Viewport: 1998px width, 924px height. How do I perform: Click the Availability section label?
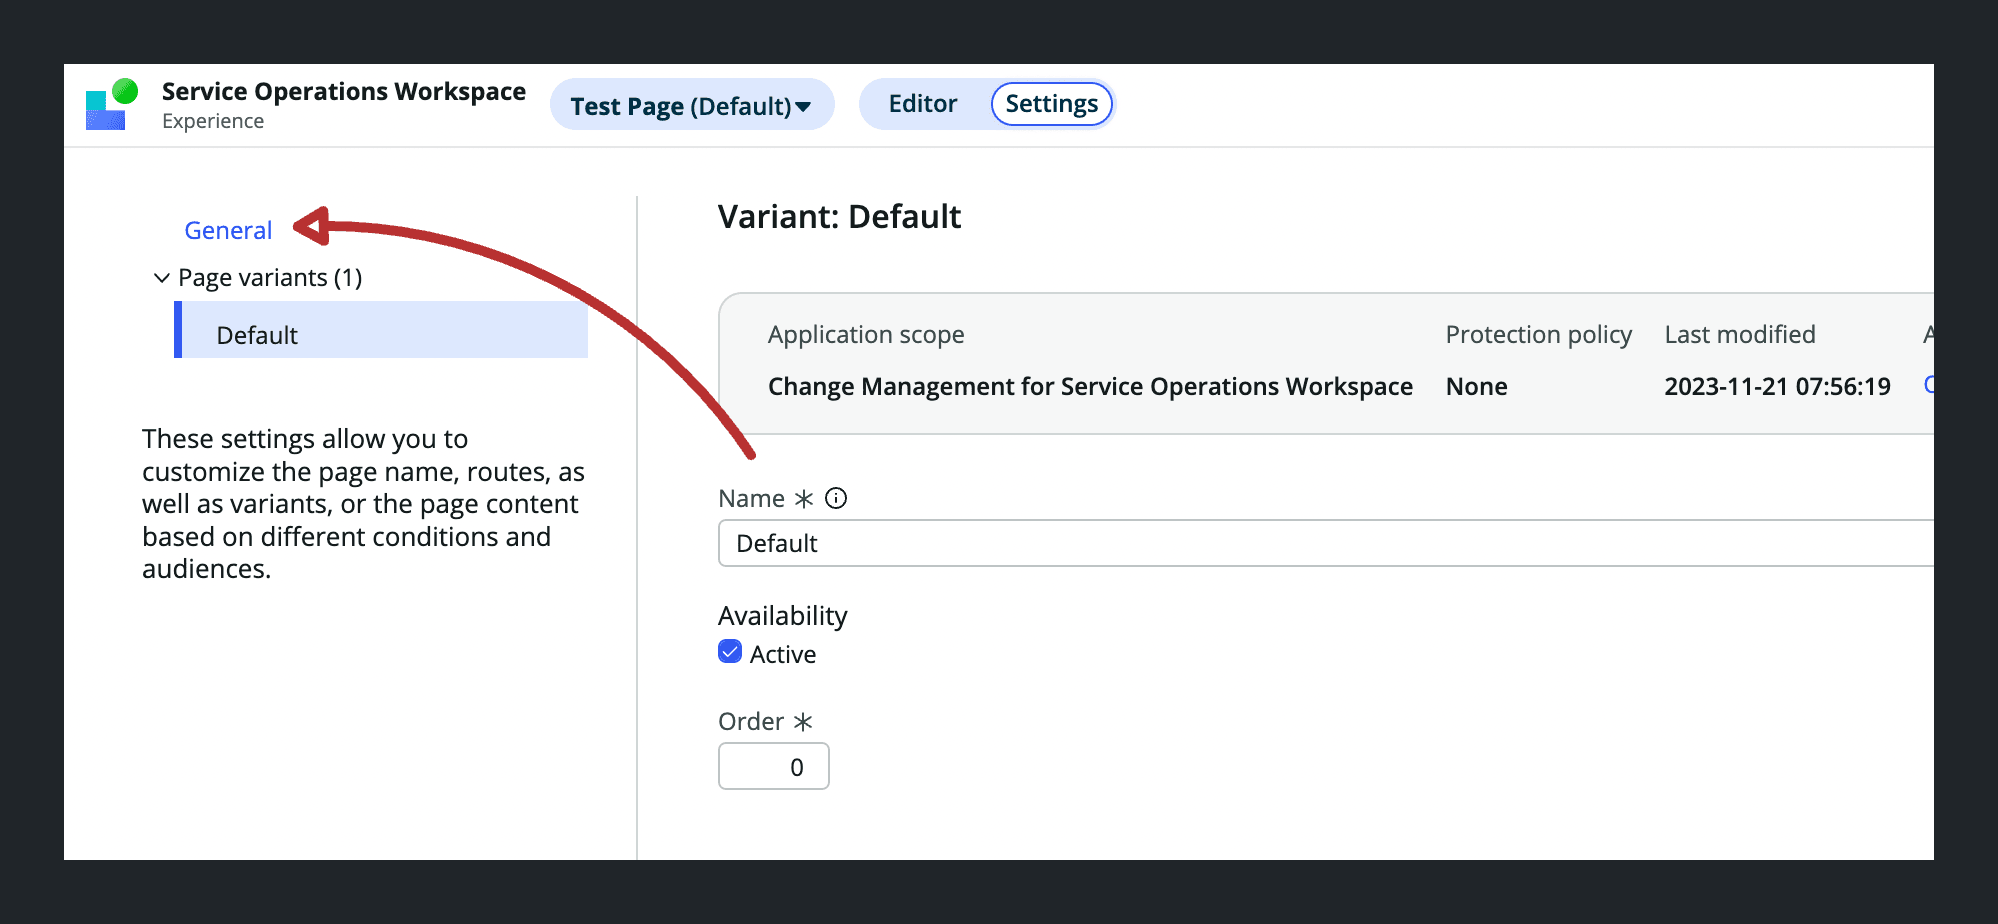point(782,615)
